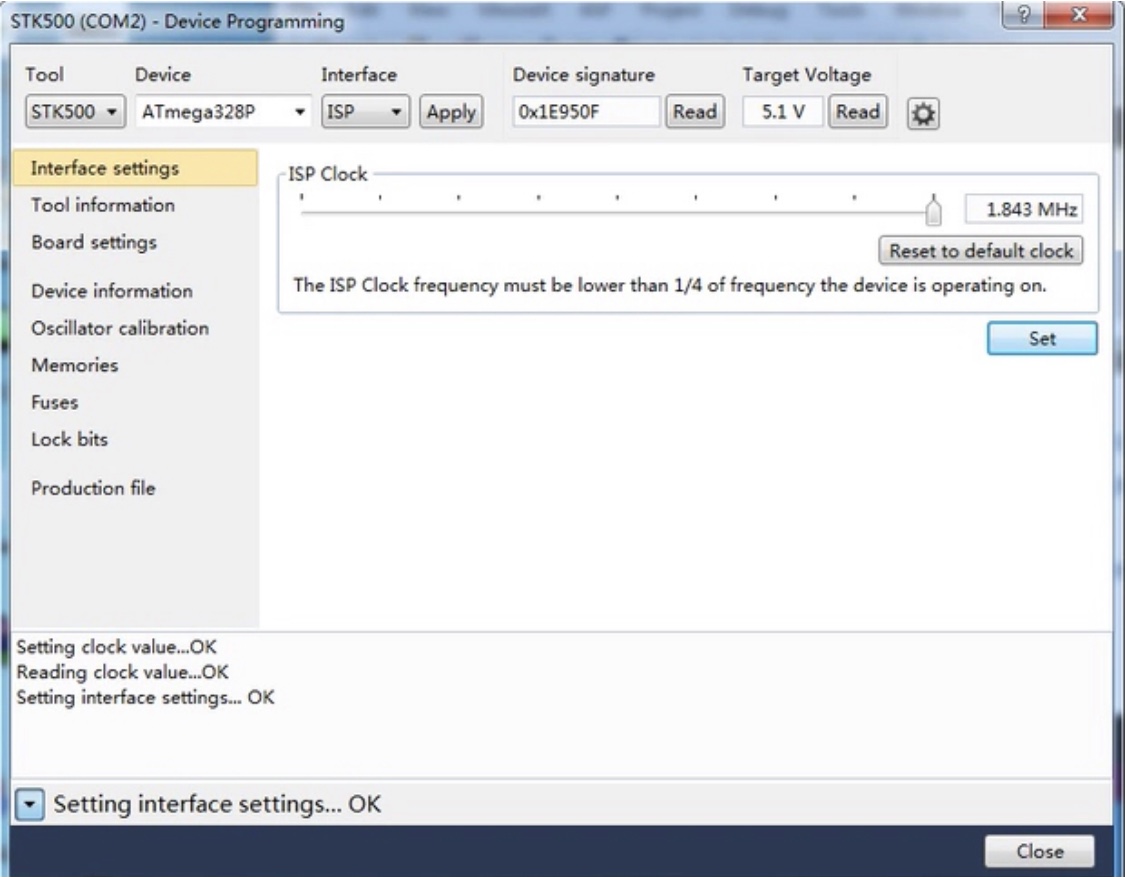
Task: Click the ISP Clock slider handle
Action: pos(933,210)
